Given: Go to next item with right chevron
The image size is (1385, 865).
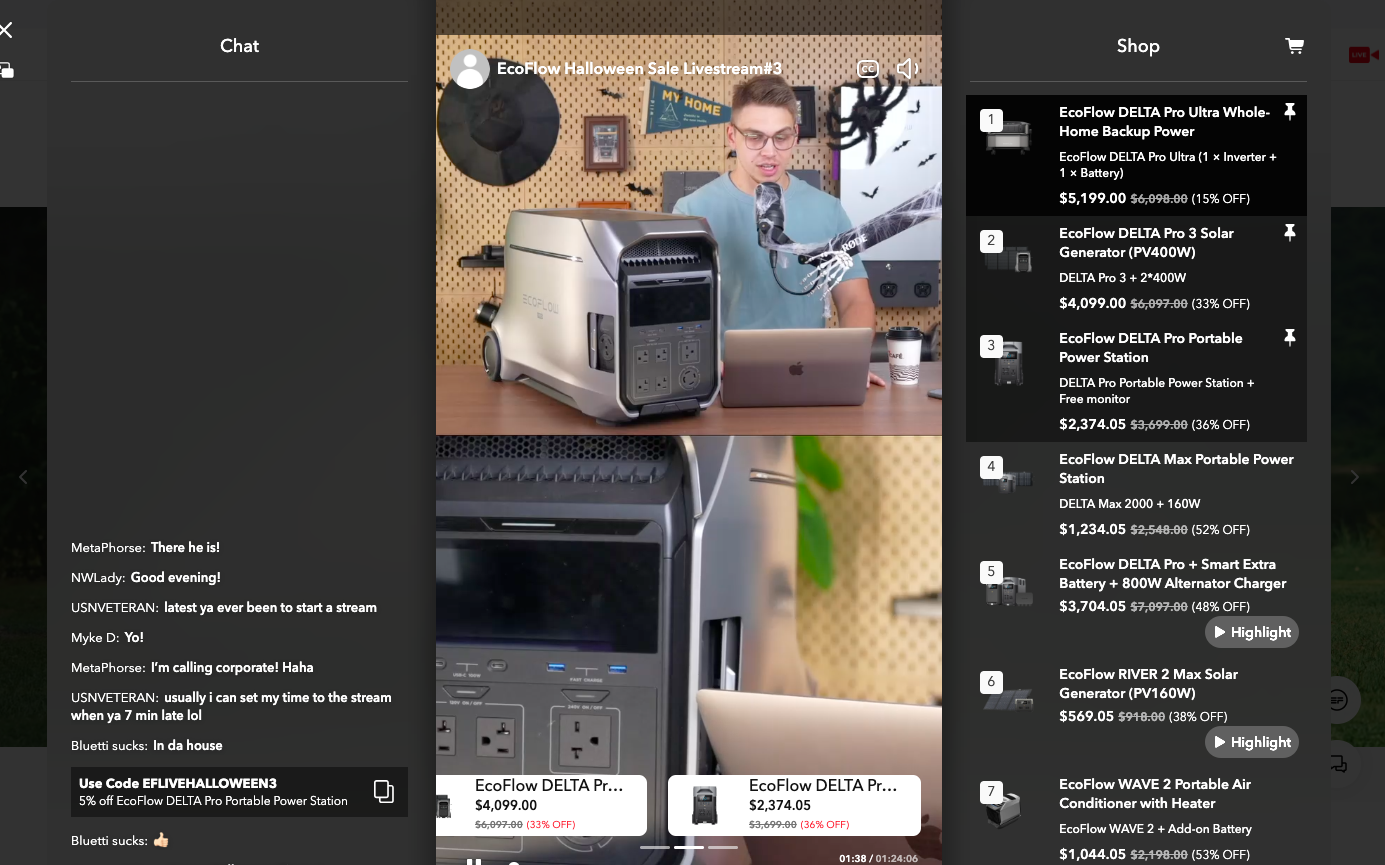Looking at the screenshot, I should 1355,477.
